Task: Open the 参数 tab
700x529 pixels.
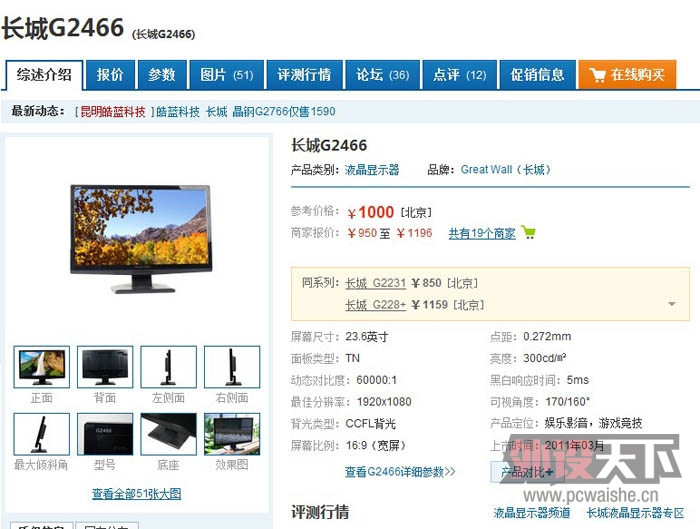Action: [162, 75]
